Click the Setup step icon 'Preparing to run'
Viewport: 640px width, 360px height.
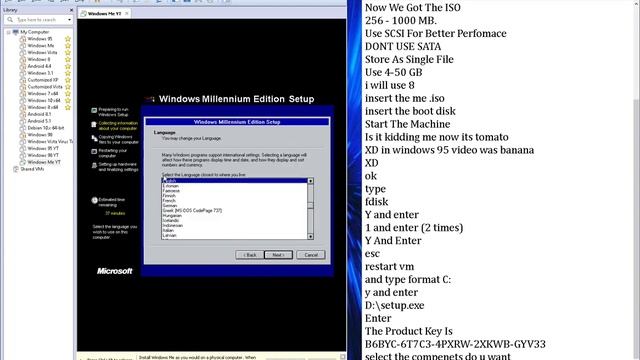pyautogui.click(x=94, y=110)
